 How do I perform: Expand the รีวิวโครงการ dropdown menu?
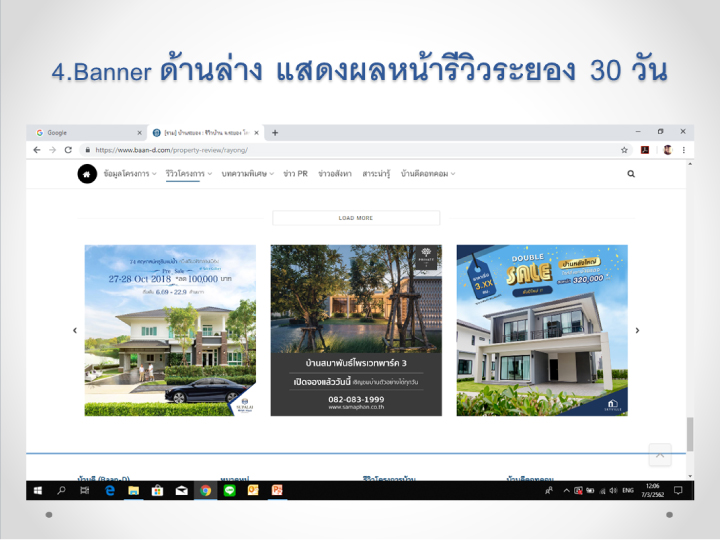click(x=189, y=174)
